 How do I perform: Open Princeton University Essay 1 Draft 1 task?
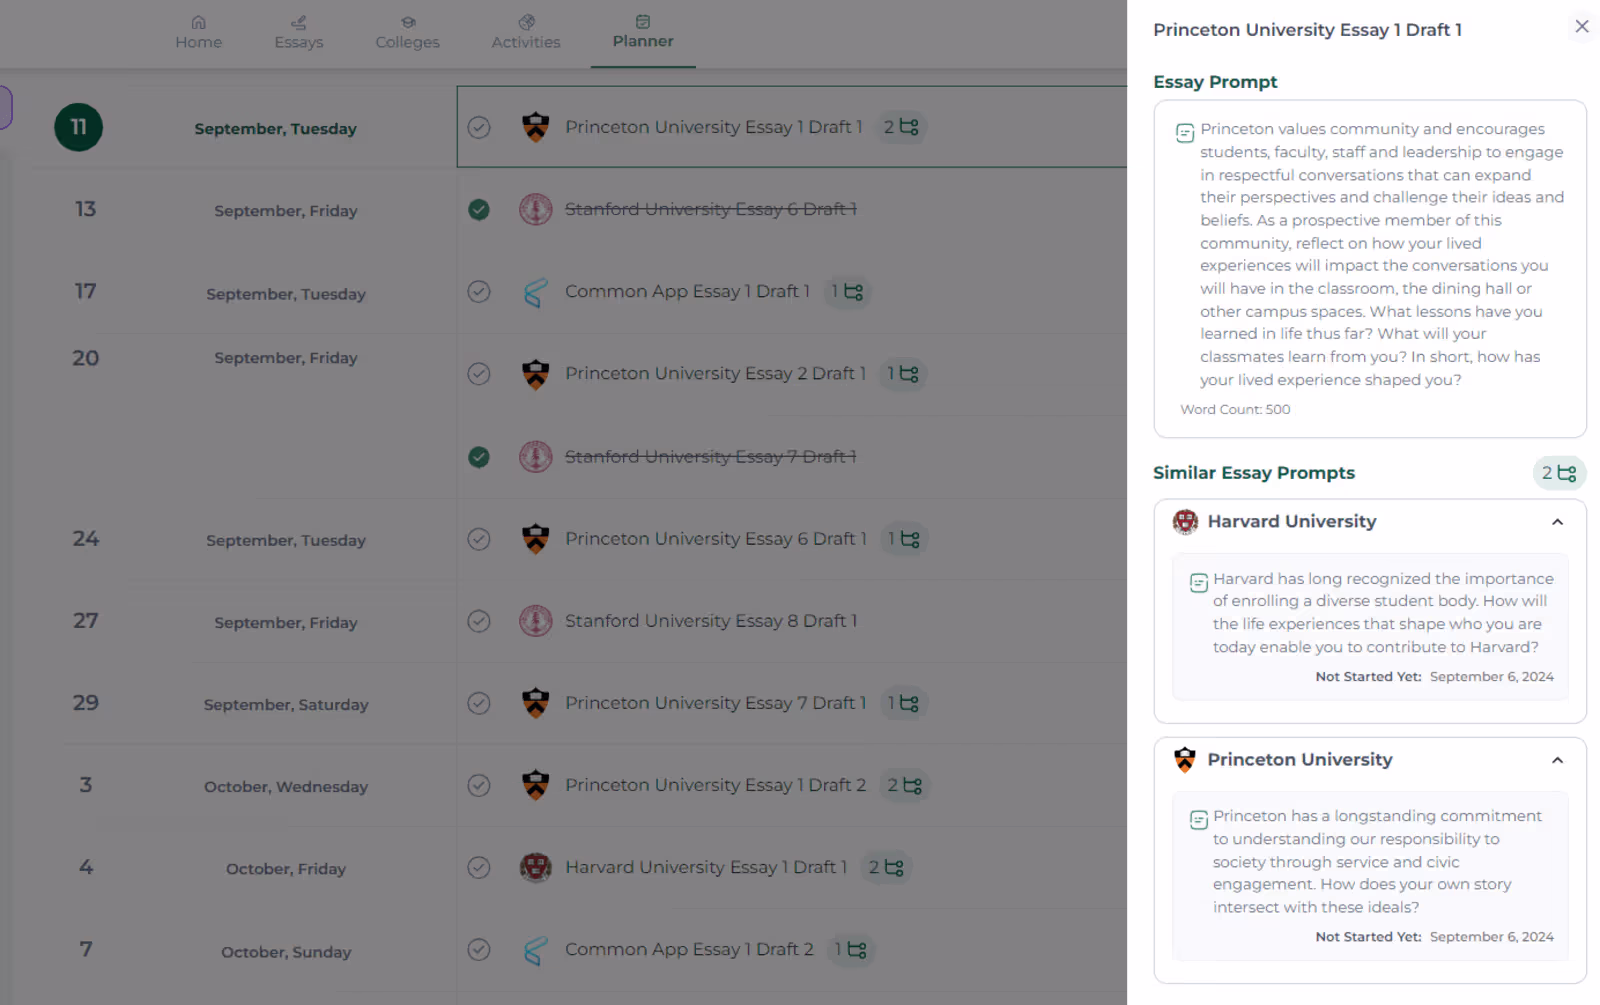point(713,127)
